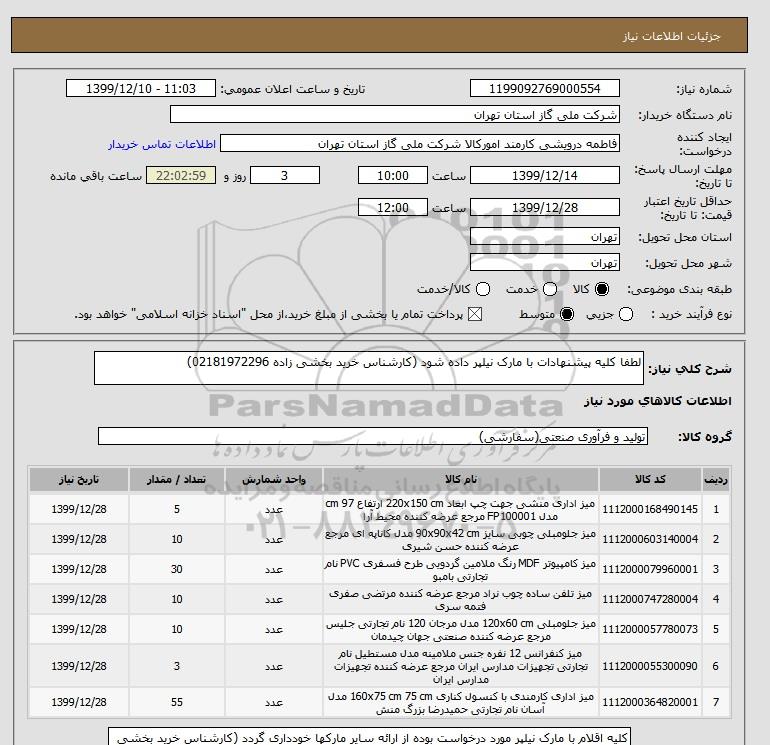Click the request creator name field
Screen dimensions: 770x745
tap(420, 144)
